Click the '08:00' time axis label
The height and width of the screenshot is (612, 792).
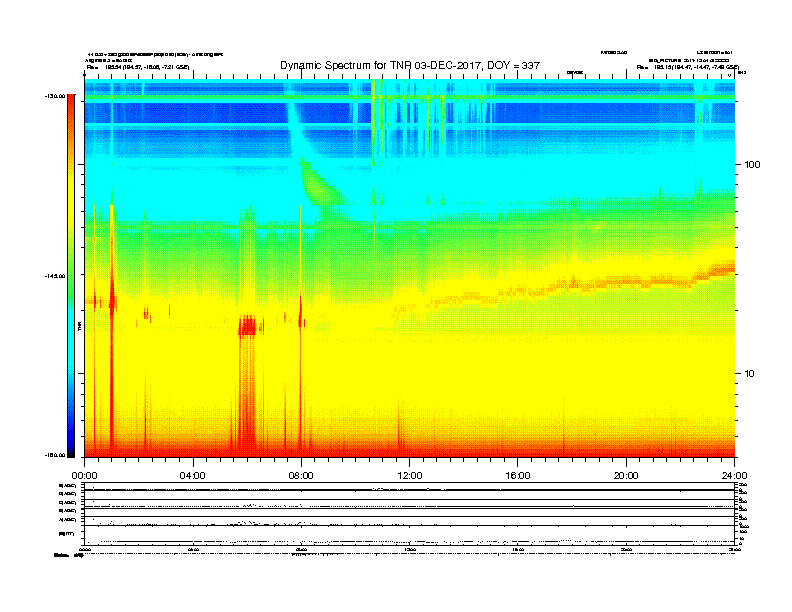301,476
